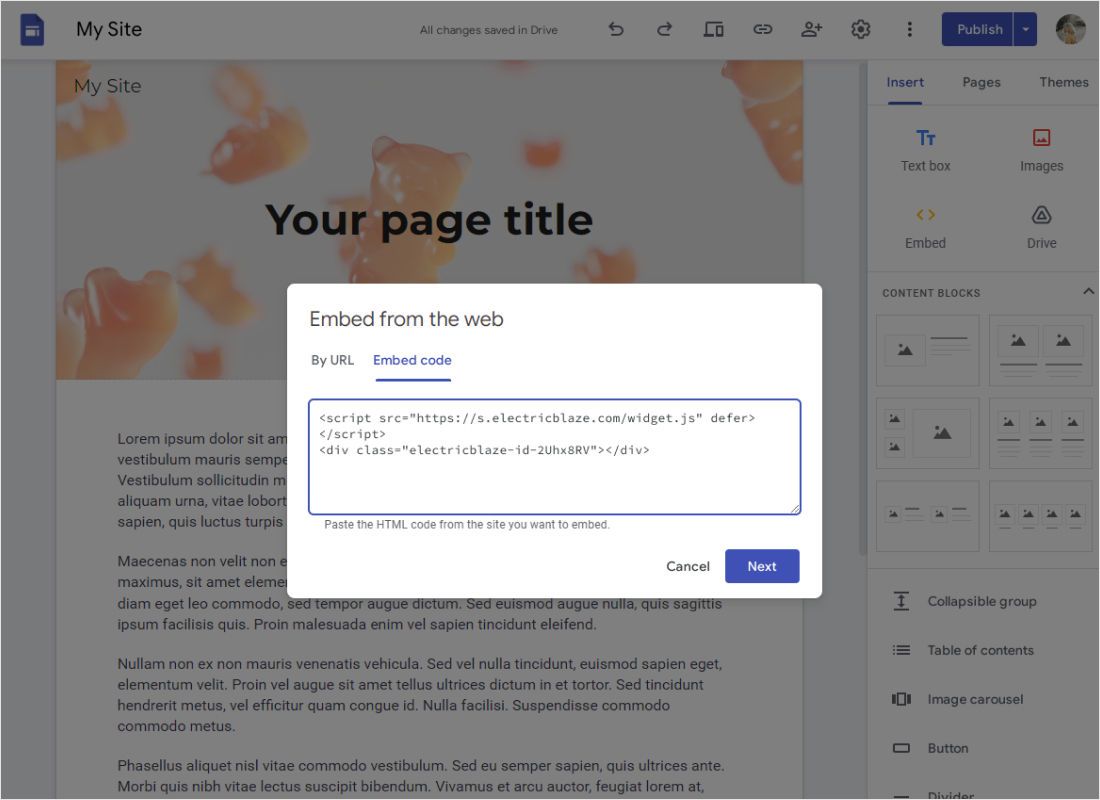This screenshot has width=1100, height=800.
Task: Insert a file from Drive
Action: (x=1041, y=228)
